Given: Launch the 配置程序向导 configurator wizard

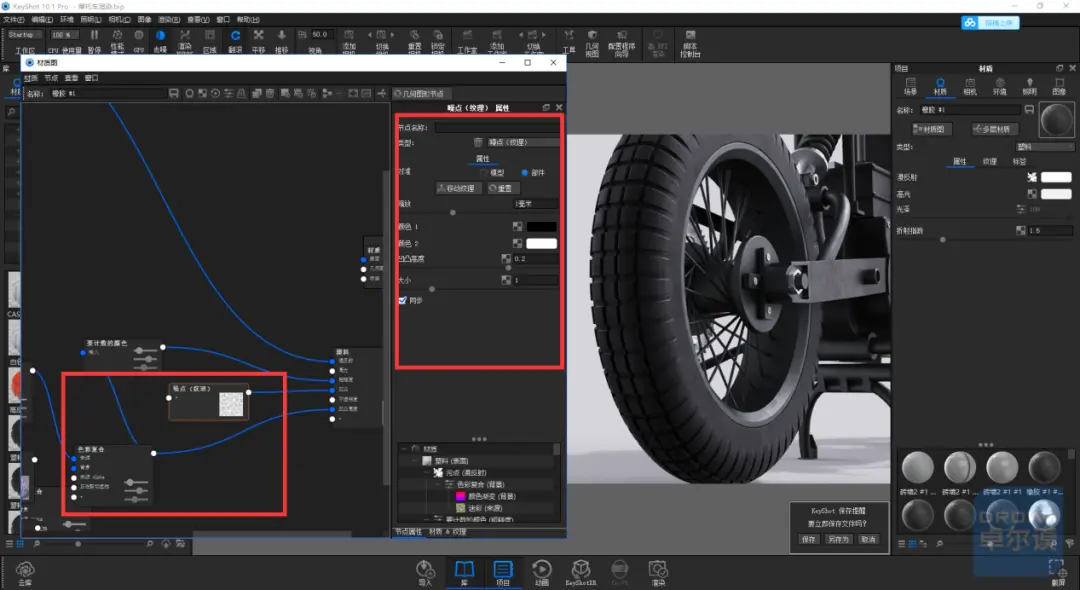Looking at the screenshot, I should pos(621,43).
